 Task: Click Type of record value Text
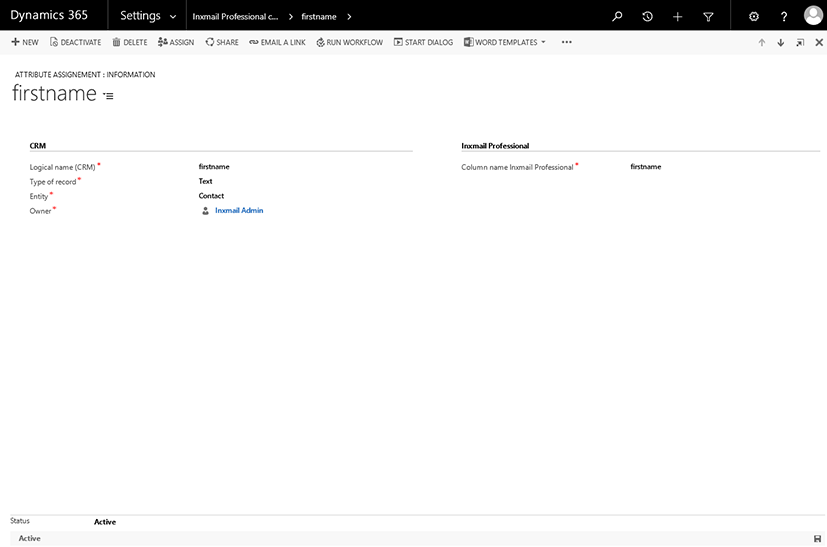pos(205,181)
